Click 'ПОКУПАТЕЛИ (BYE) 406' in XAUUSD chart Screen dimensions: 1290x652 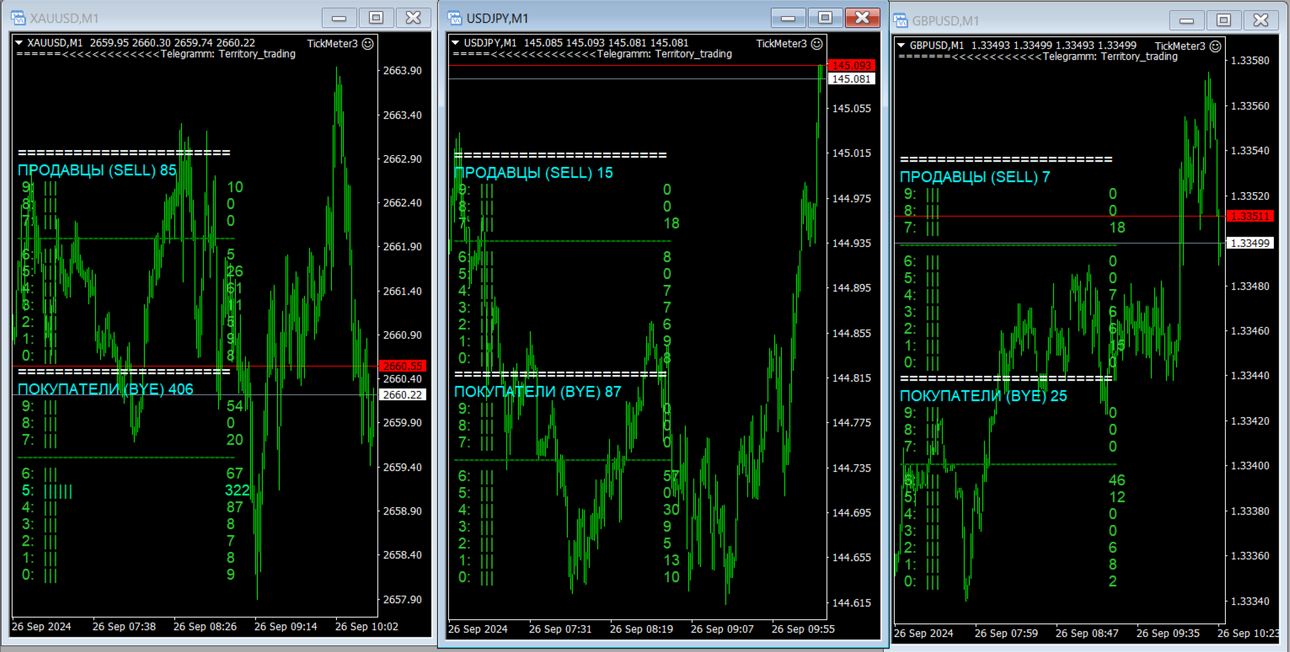pos(106,389)
